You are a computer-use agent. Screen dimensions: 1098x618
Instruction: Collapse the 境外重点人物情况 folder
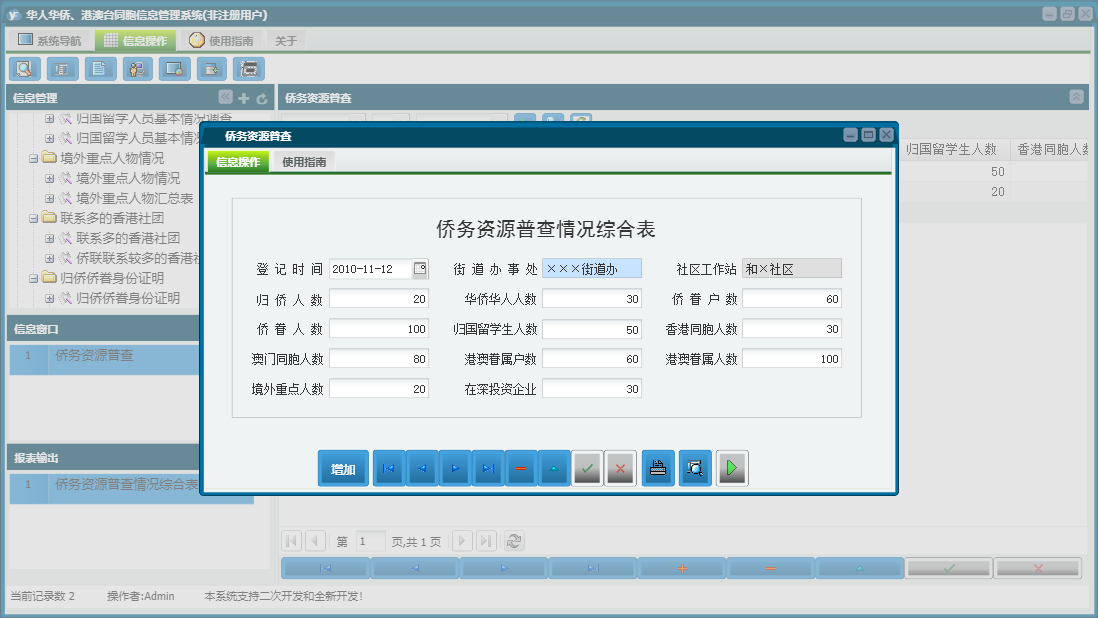34,158
